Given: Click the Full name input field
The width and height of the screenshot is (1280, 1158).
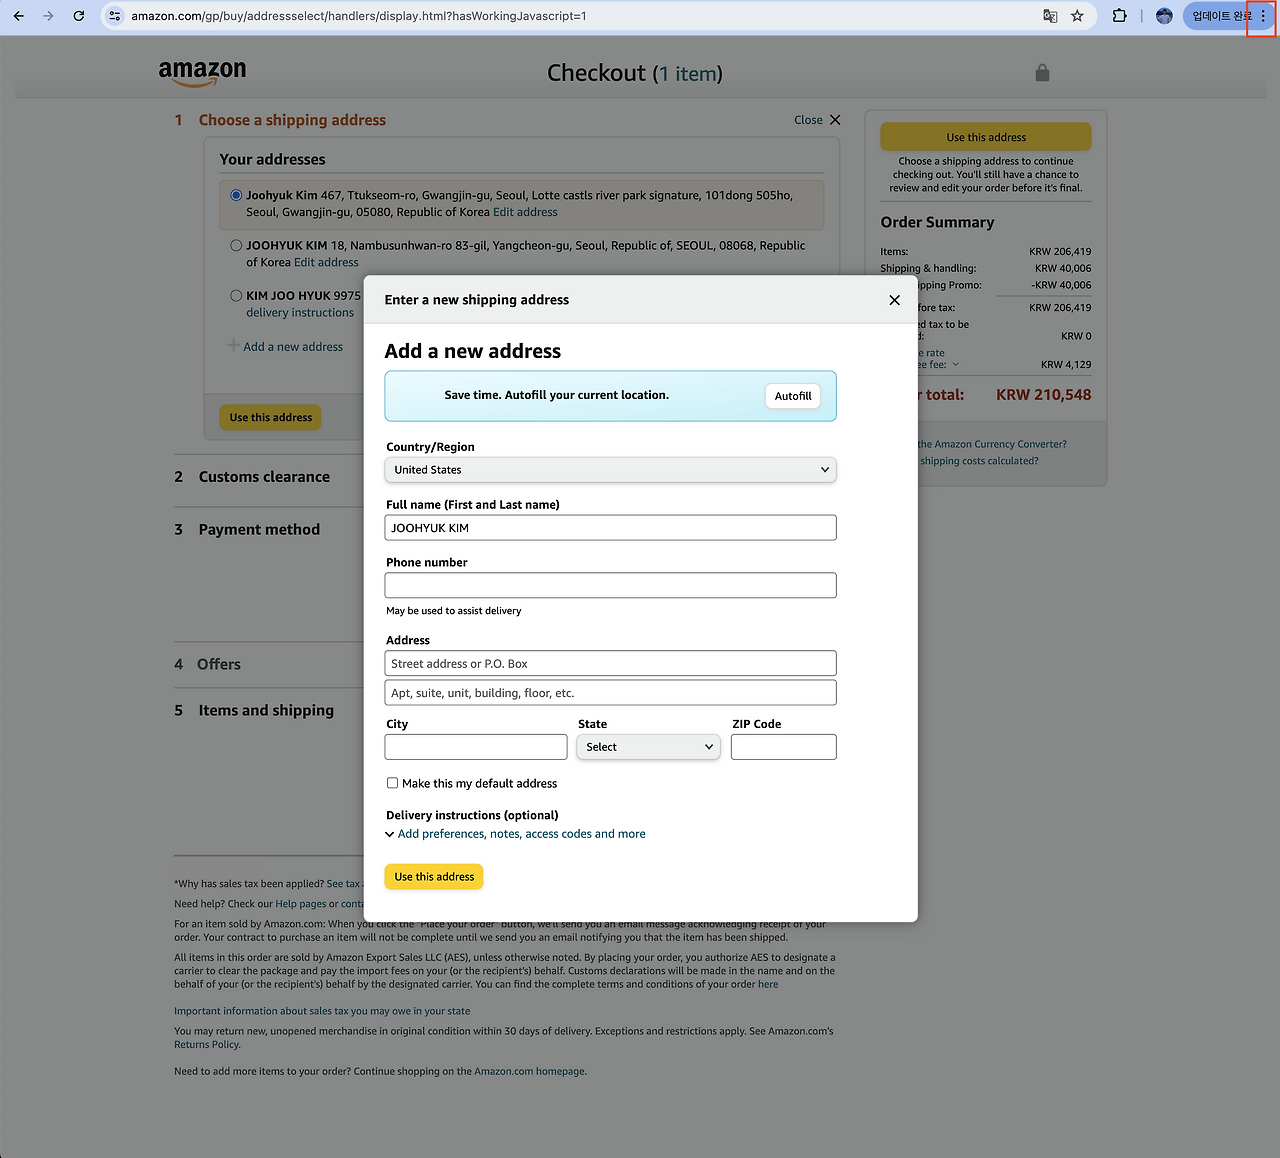Looking at the screenshot, I should (610, 528).
